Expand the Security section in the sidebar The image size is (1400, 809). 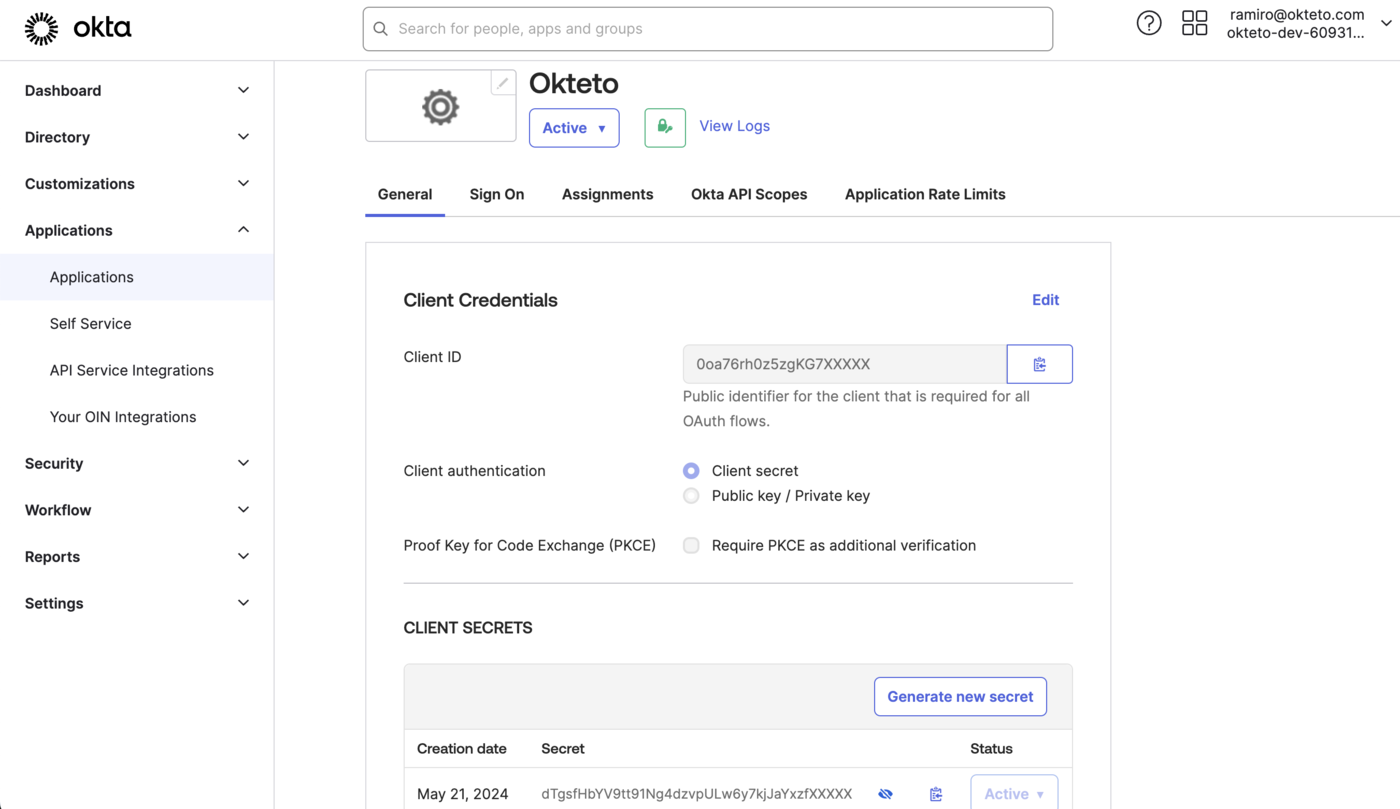pyautogui.click(x=137, y=463)
